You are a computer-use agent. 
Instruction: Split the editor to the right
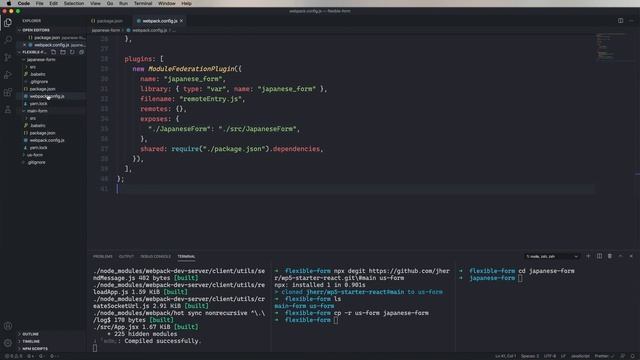(x=620, y=20)
